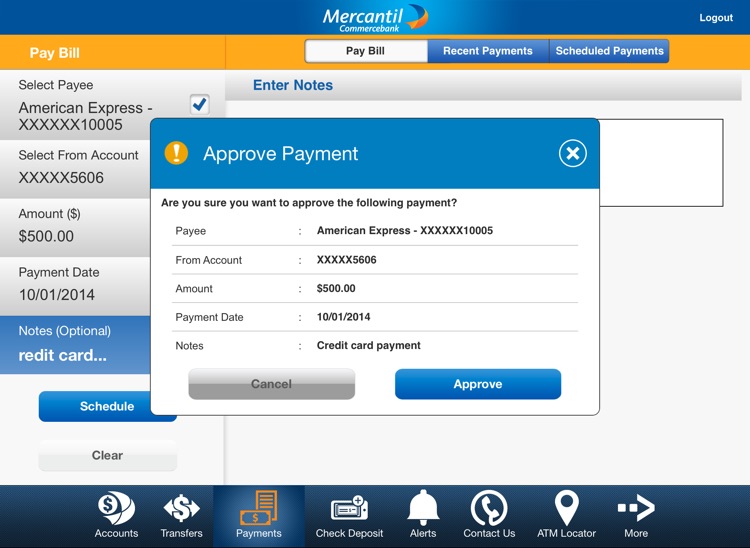Select the Notes (Optional) row

click(75, 345)
